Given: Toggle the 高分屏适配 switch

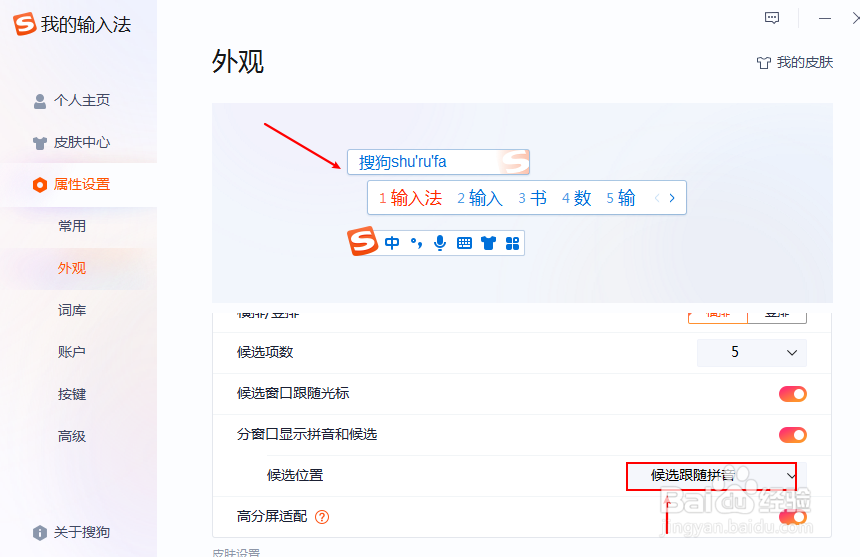Looking at the screenshot, I should pyautogui.click(x=793, y=517).
